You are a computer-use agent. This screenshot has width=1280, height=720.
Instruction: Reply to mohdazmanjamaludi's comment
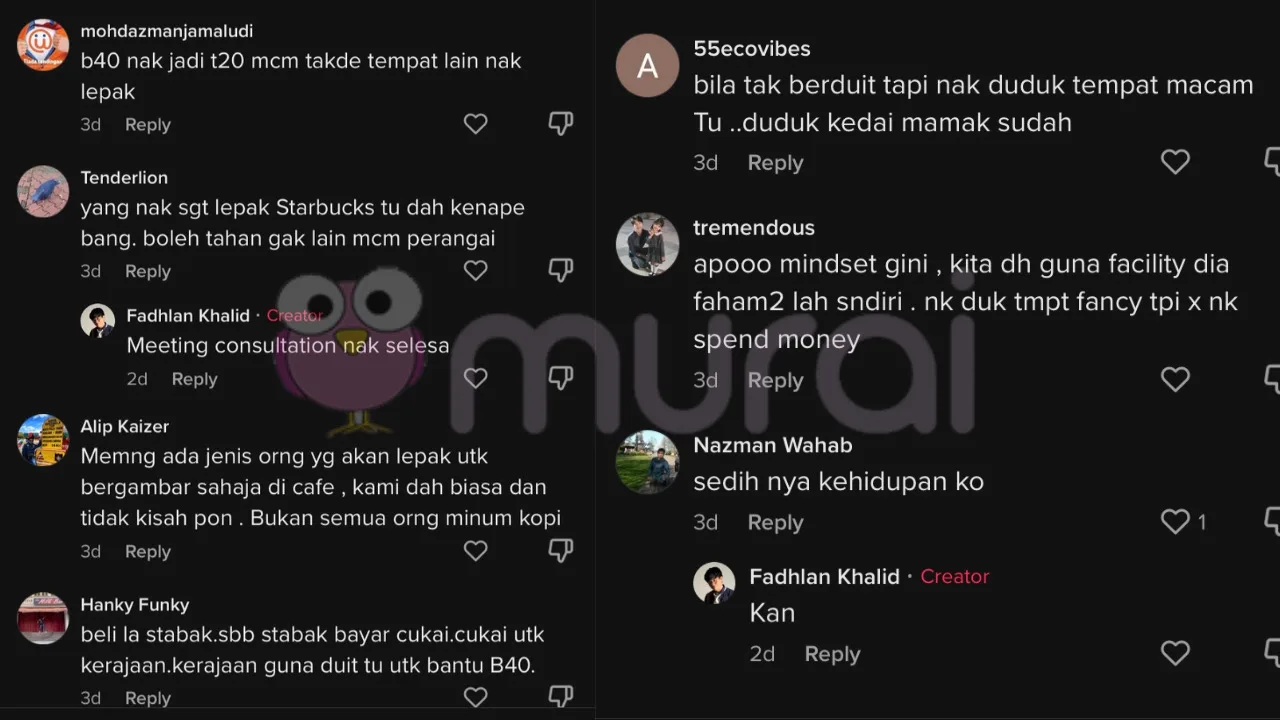[148, 125]
